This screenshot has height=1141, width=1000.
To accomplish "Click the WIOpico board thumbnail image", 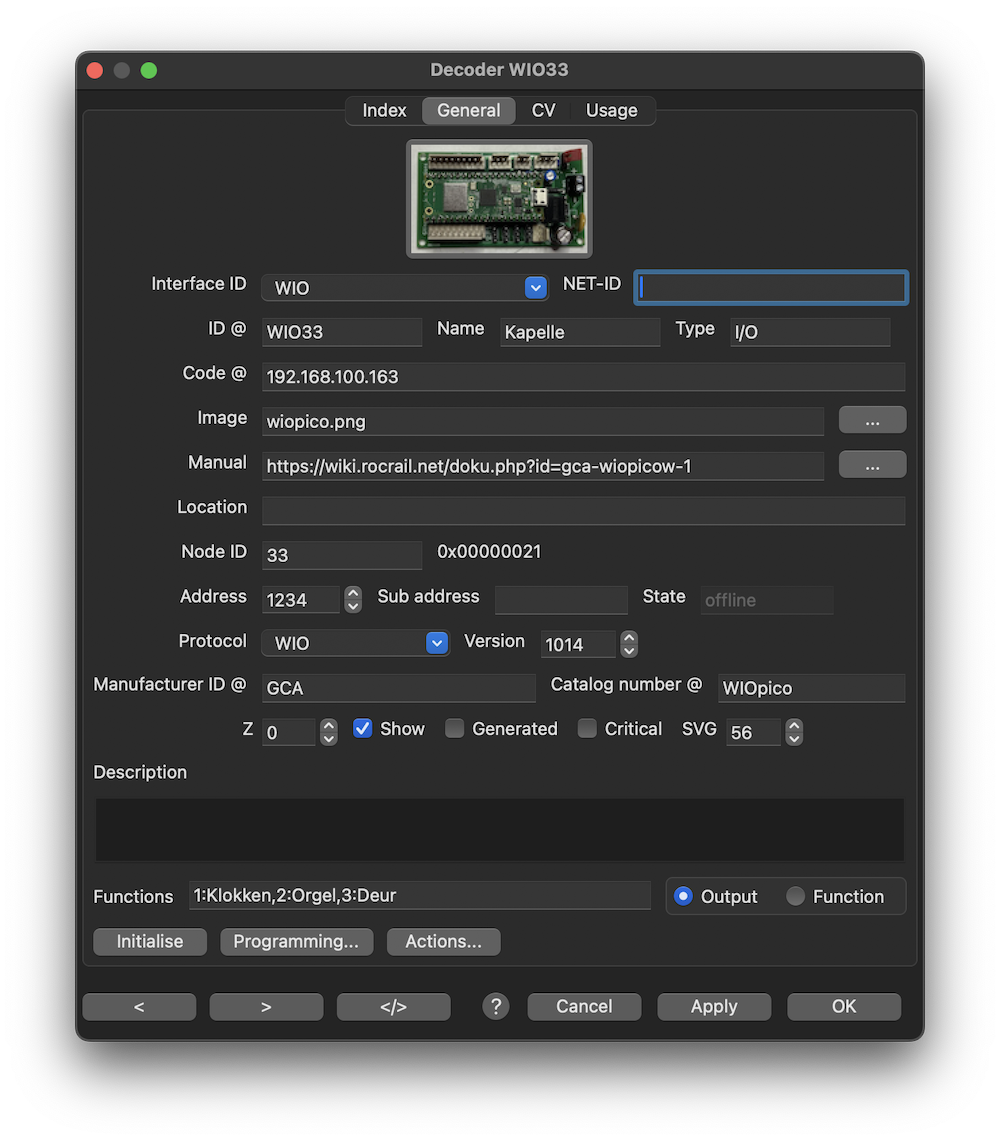I will click(499, 198).
